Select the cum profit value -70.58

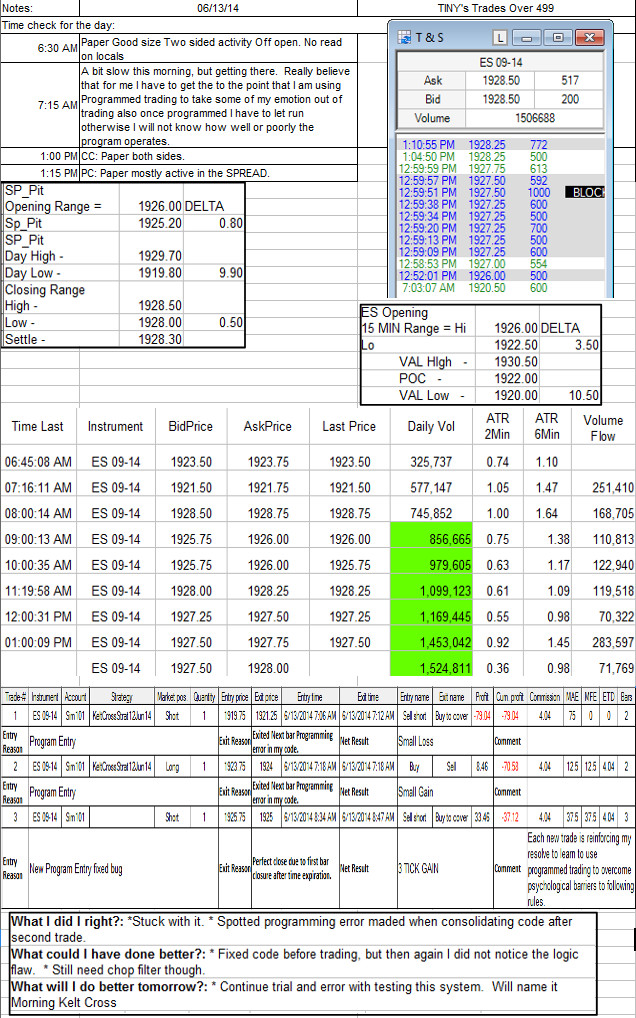[x=510, y=767]
